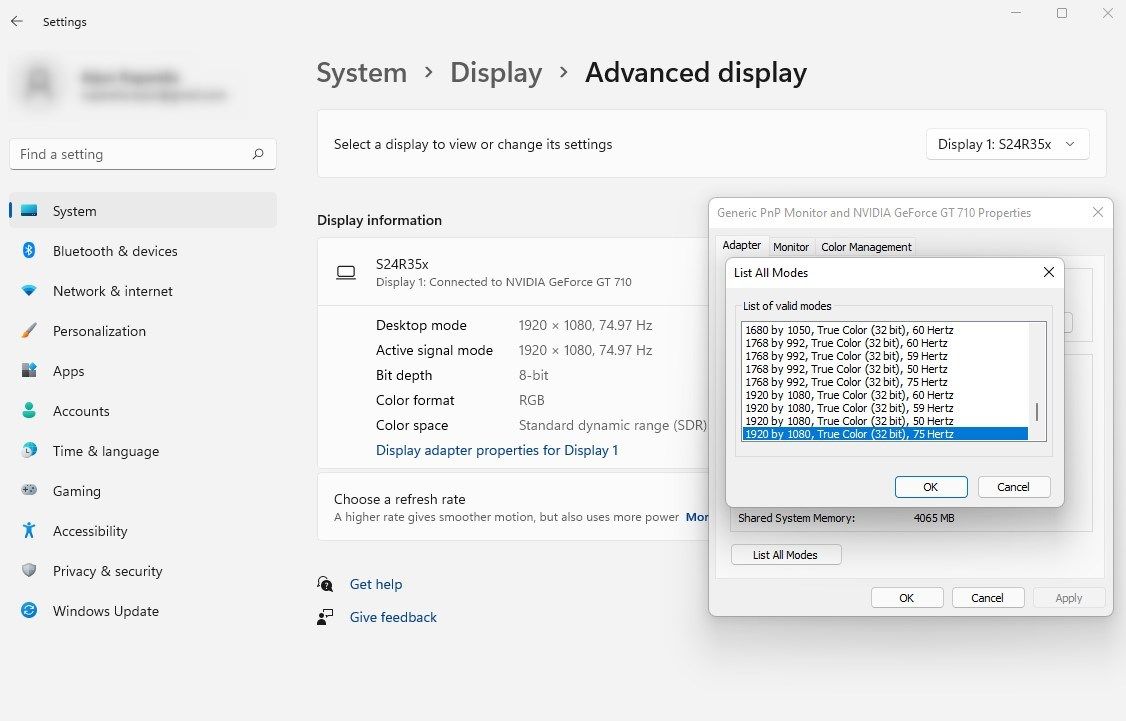
Task: Click the S24R35x monitor icon
Action: pos(346,272)
